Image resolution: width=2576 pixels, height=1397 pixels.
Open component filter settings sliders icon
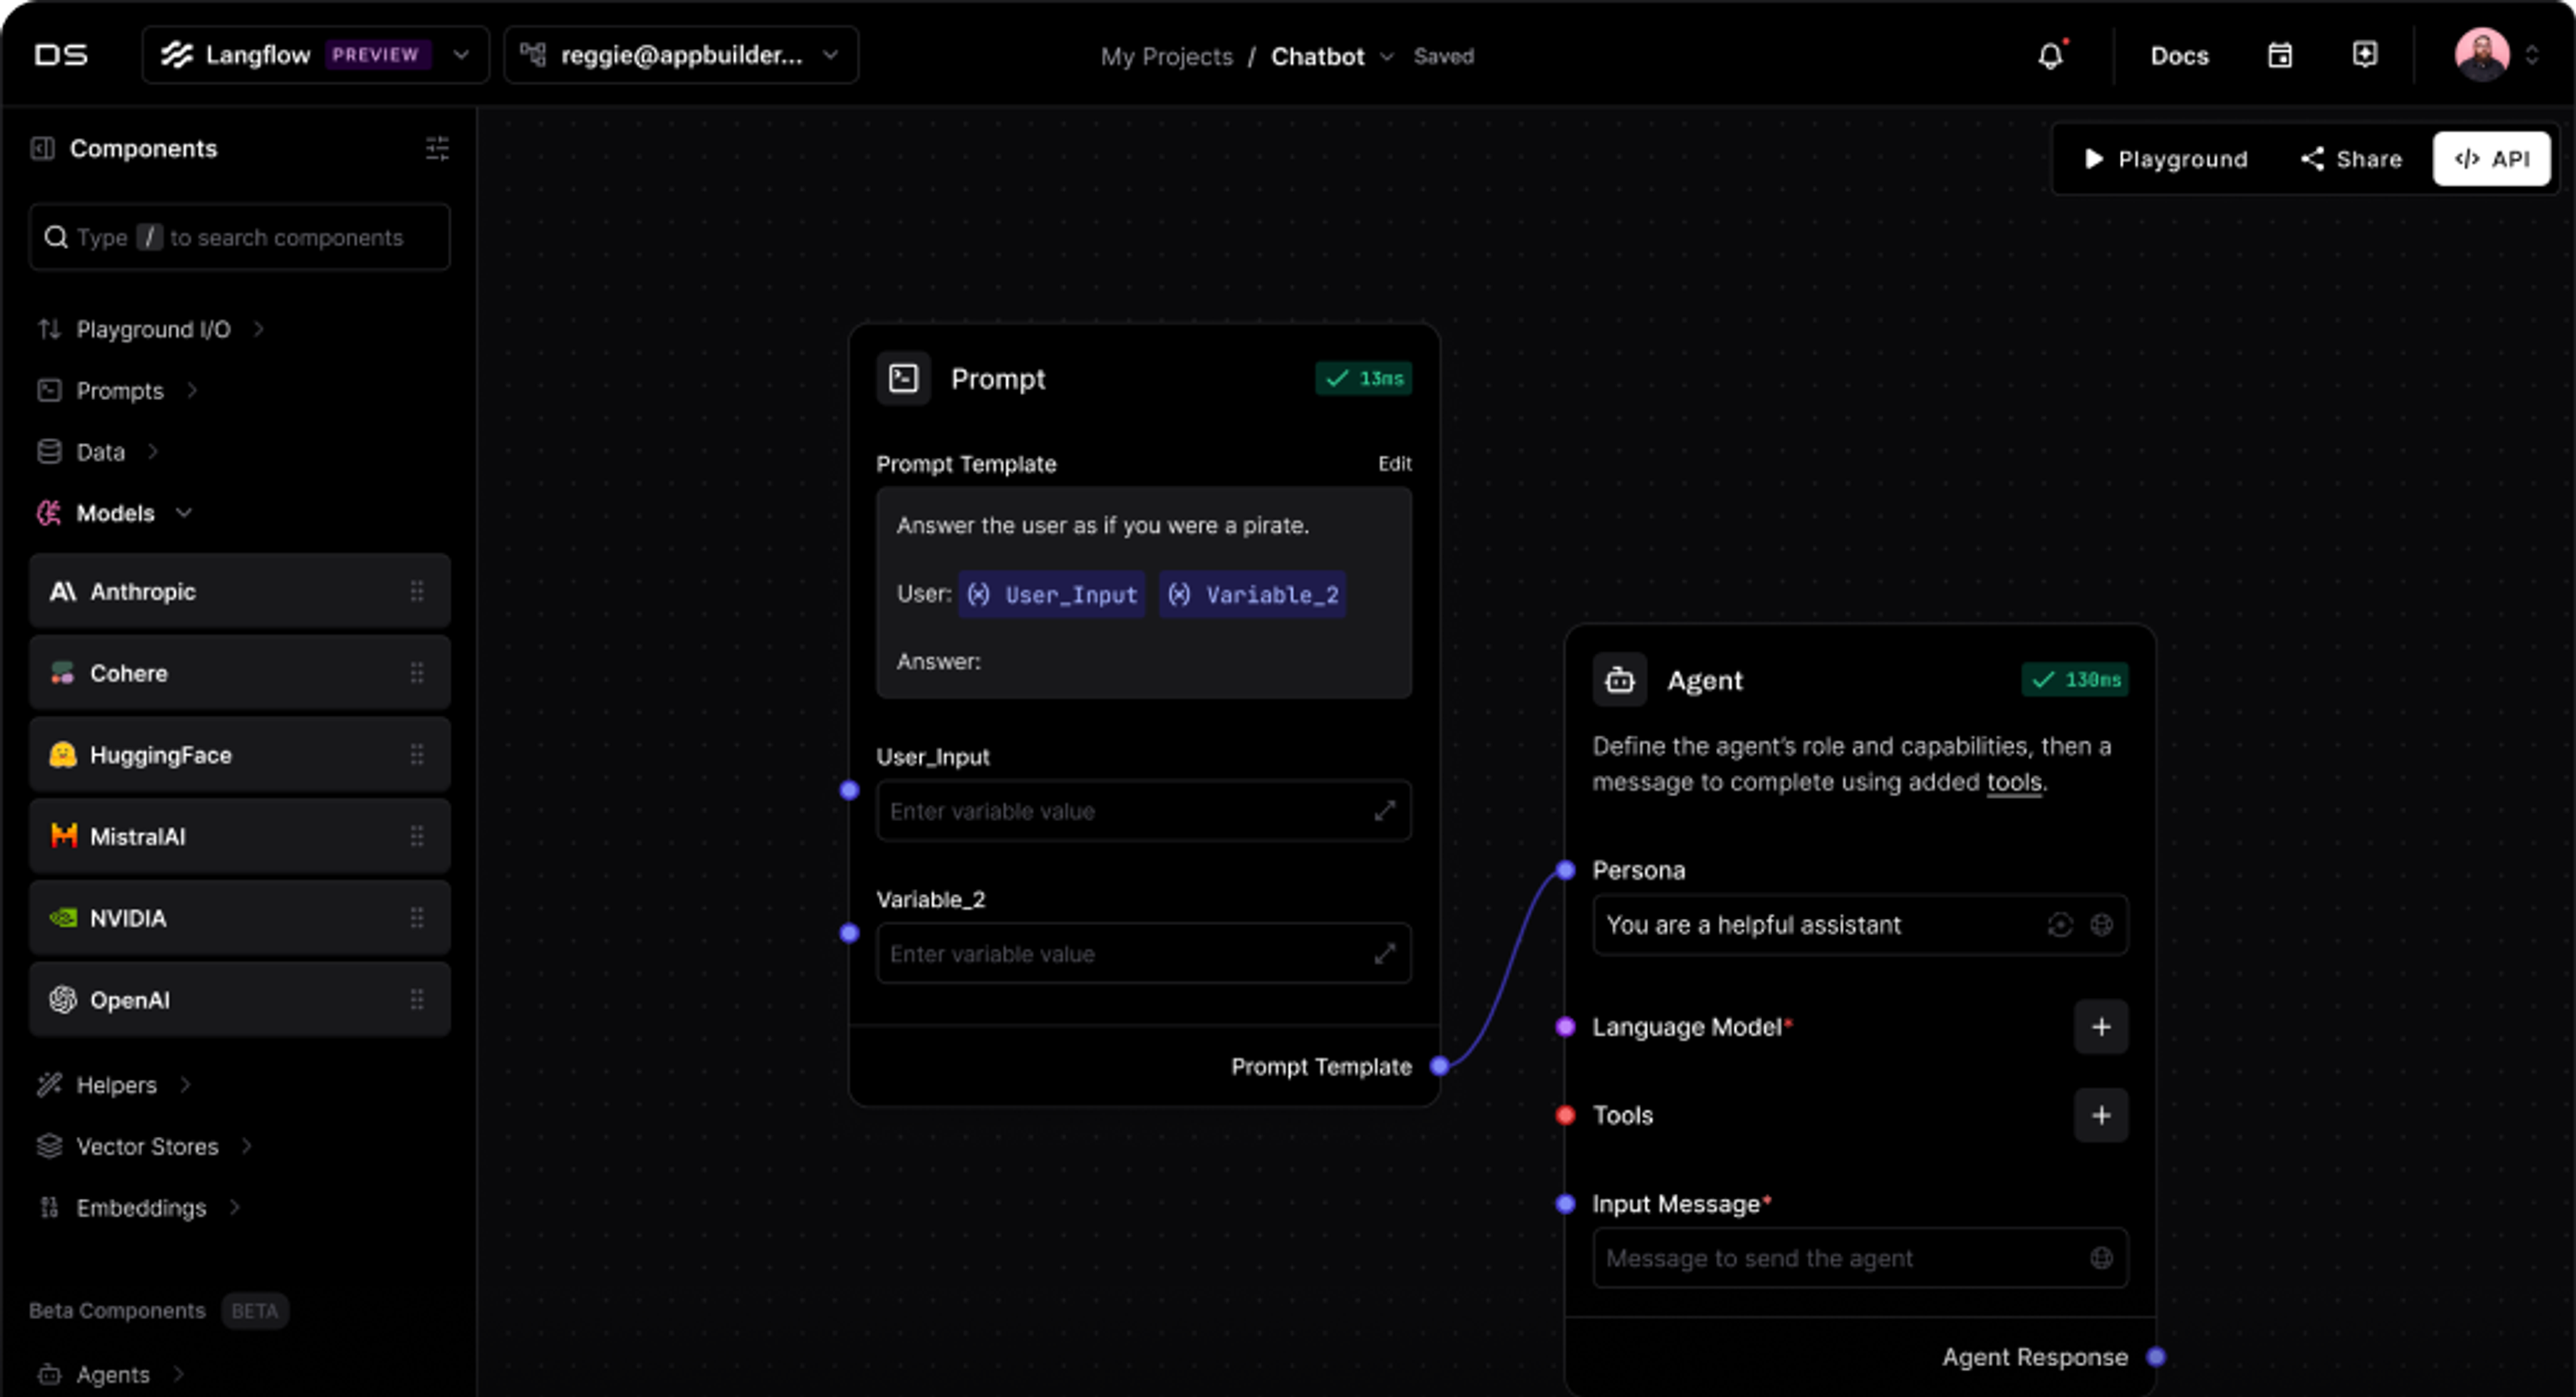(x=437, y=149)
